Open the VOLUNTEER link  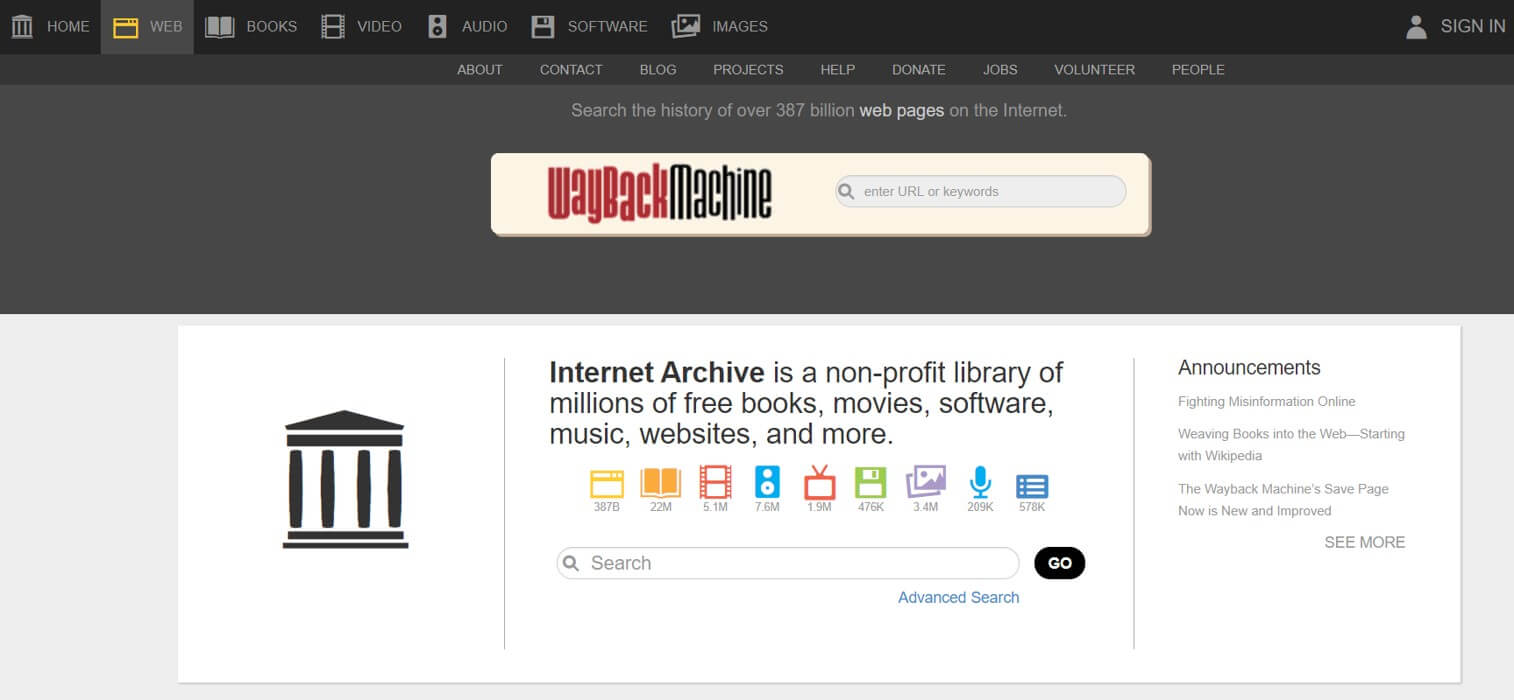(1095, 70)
